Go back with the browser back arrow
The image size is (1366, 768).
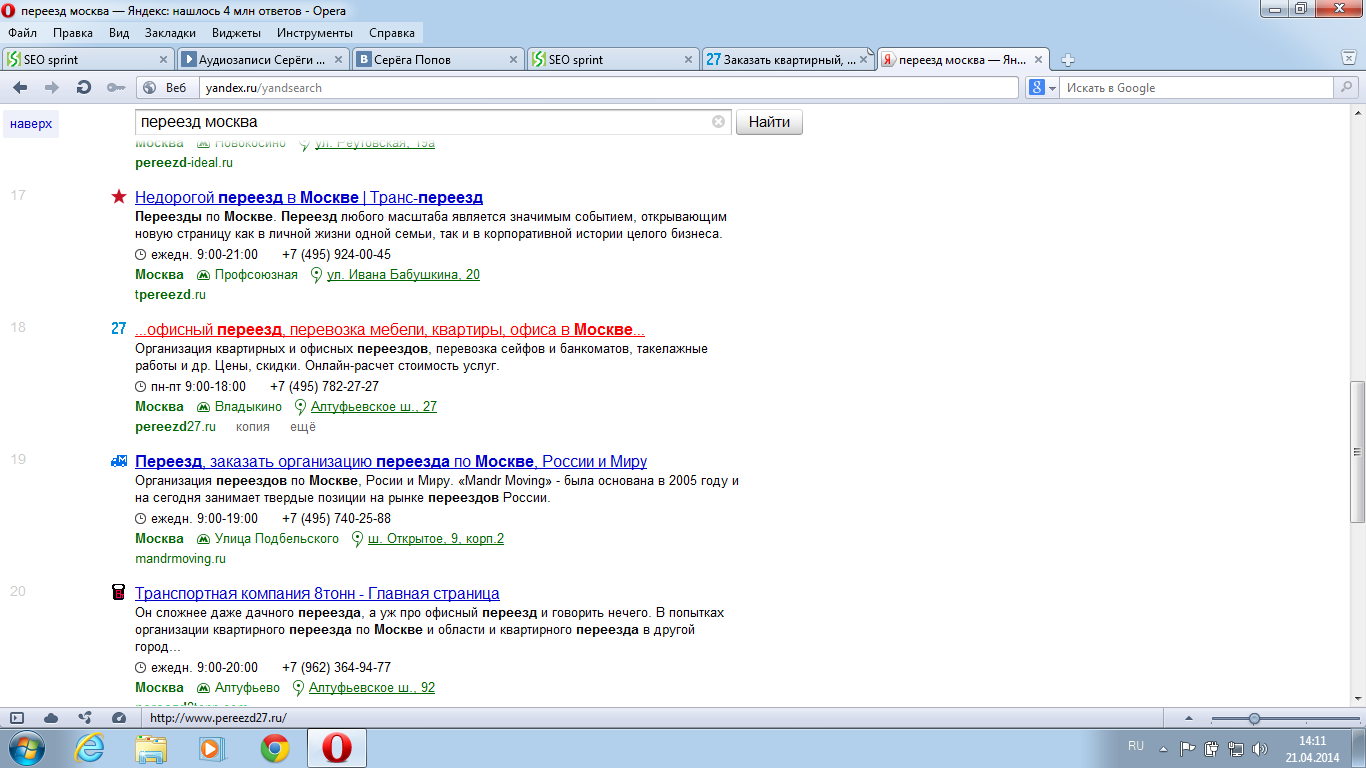(20, 88)
